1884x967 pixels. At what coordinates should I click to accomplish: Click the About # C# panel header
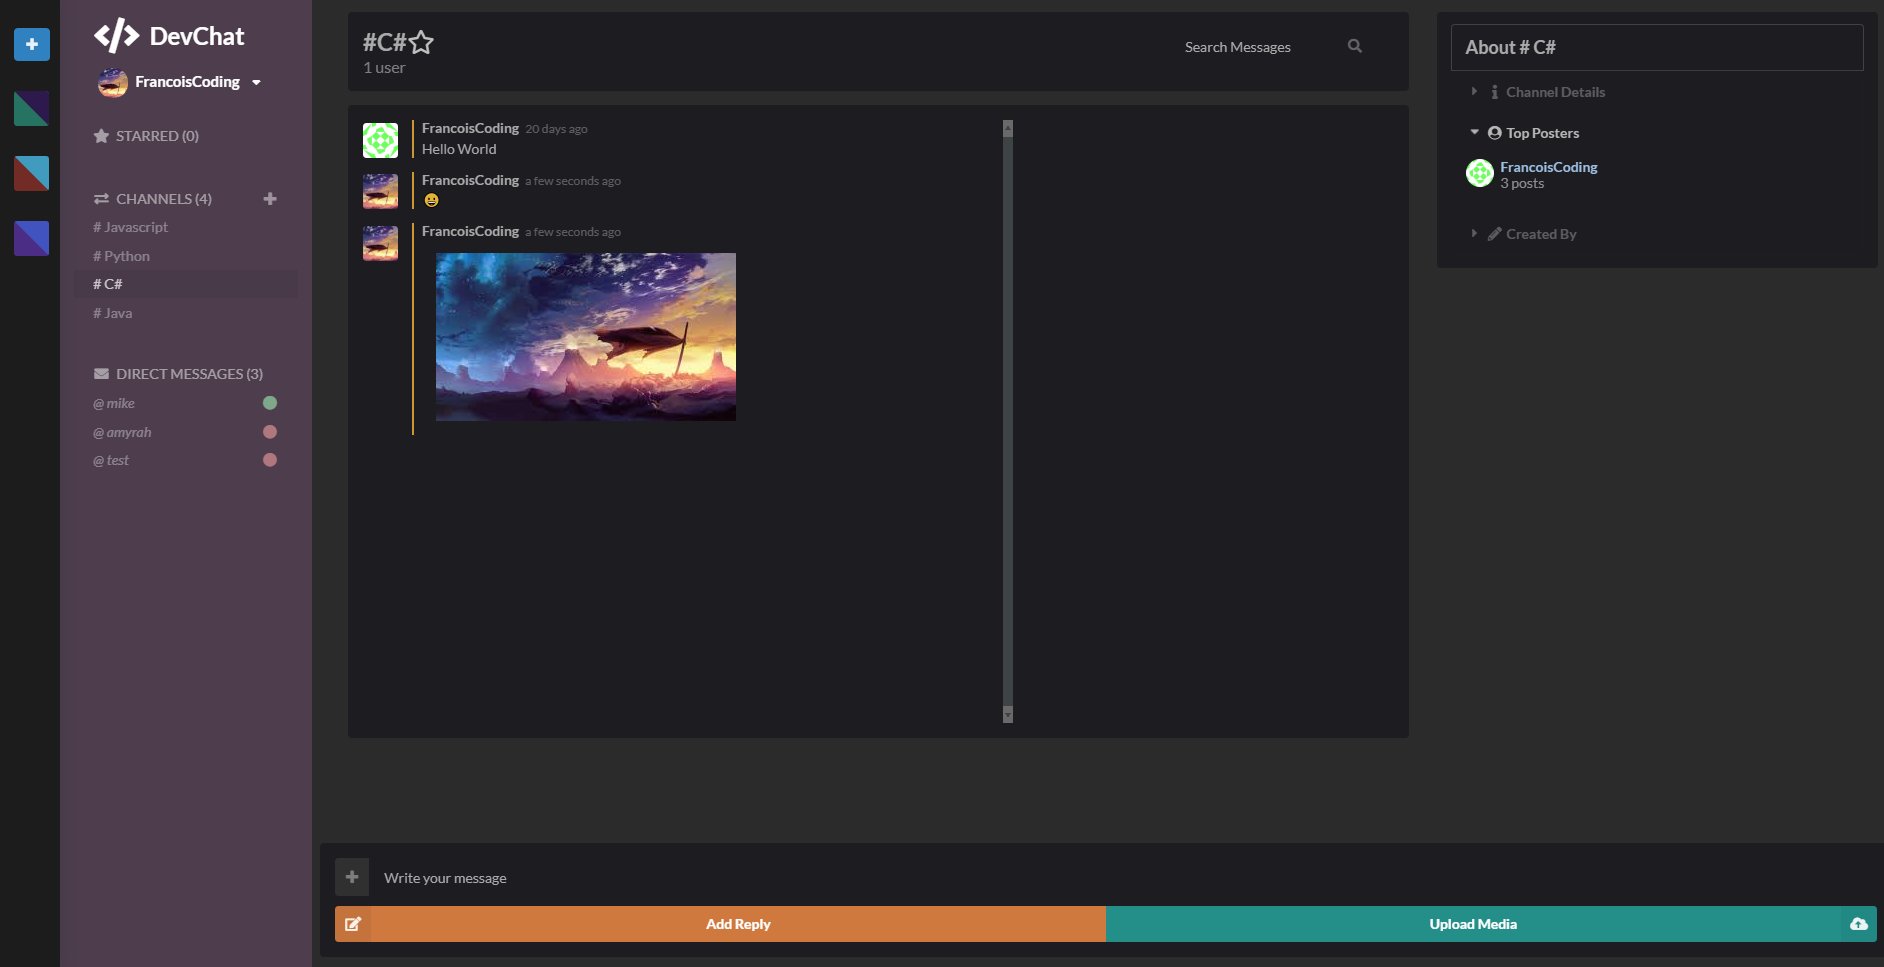pos(1657,47)
